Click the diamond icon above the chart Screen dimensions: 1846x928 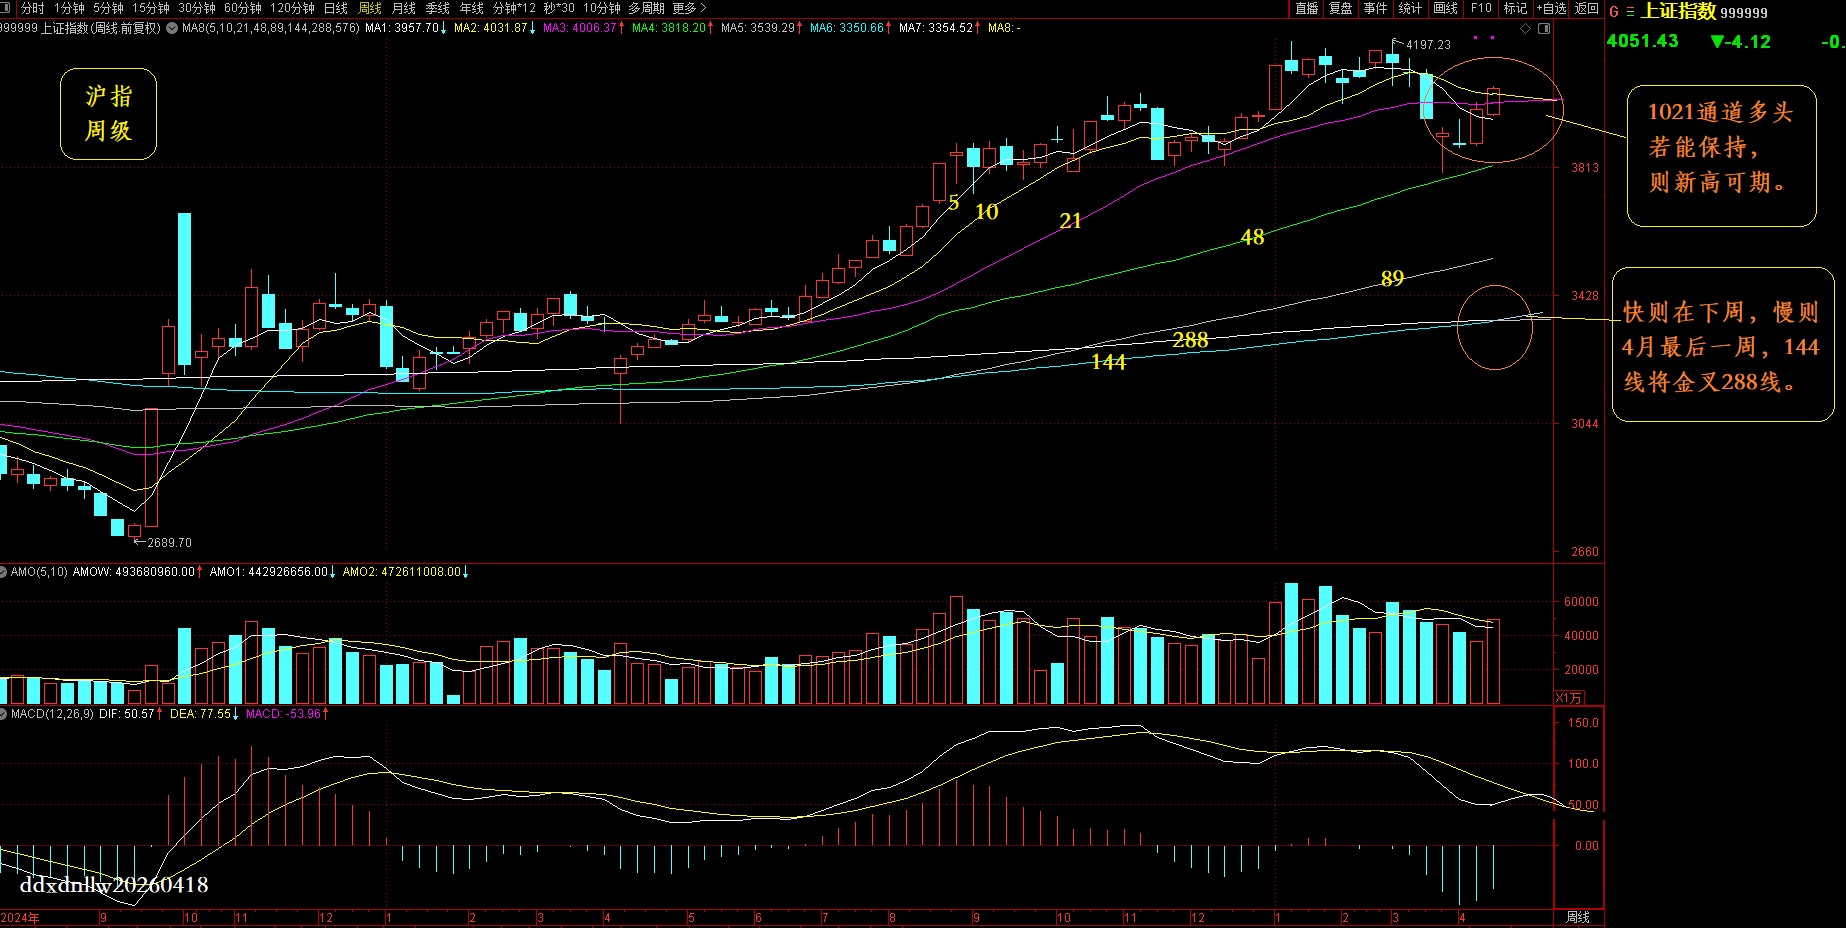pyautogui.click(x=1526, y=28)
